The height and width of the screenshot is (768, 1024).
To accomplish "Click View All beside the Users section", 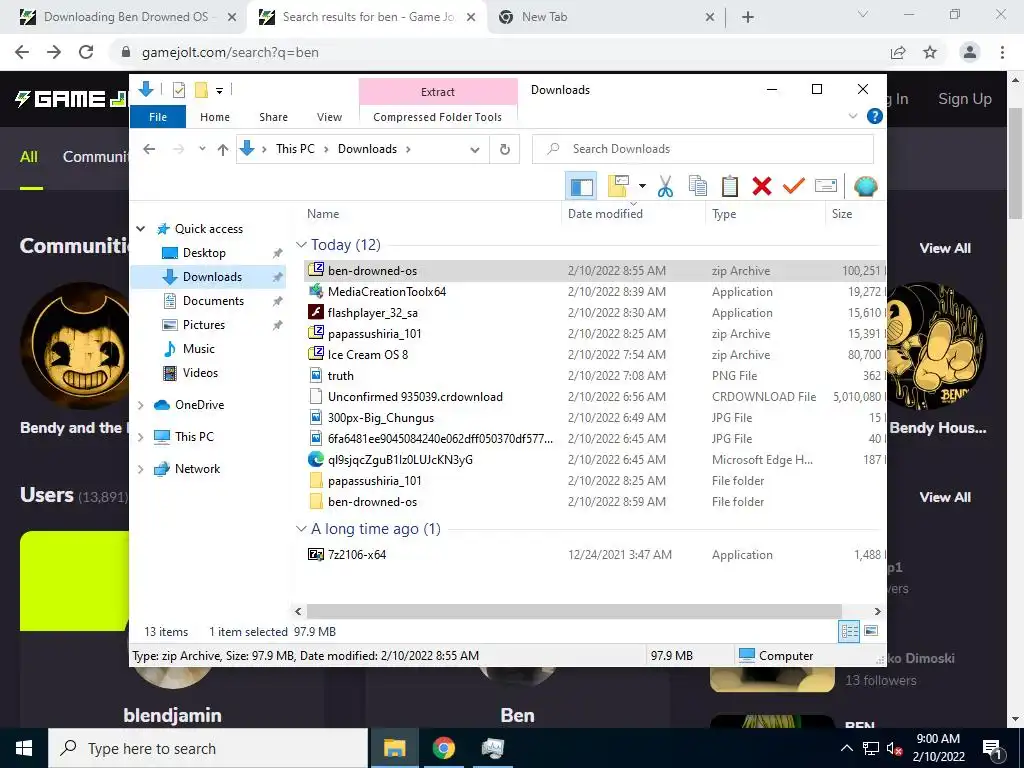I will [x=945, y=497].
